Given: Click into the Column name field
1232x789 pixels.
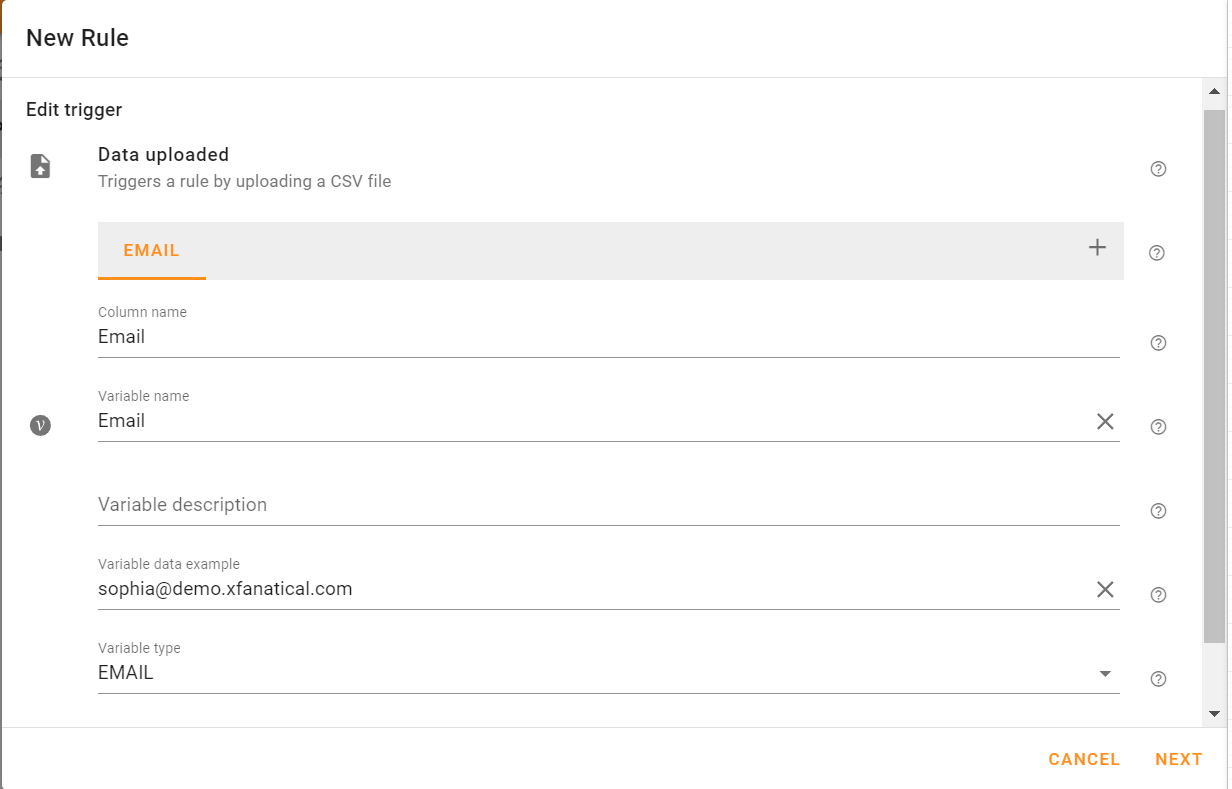Looking at the screenshot, I should coord(500,337).
